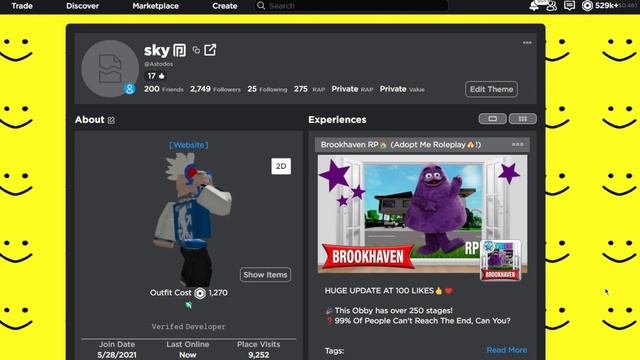
Task: Click the Join Date value 5/28/2021
Action: coord(117,355)
